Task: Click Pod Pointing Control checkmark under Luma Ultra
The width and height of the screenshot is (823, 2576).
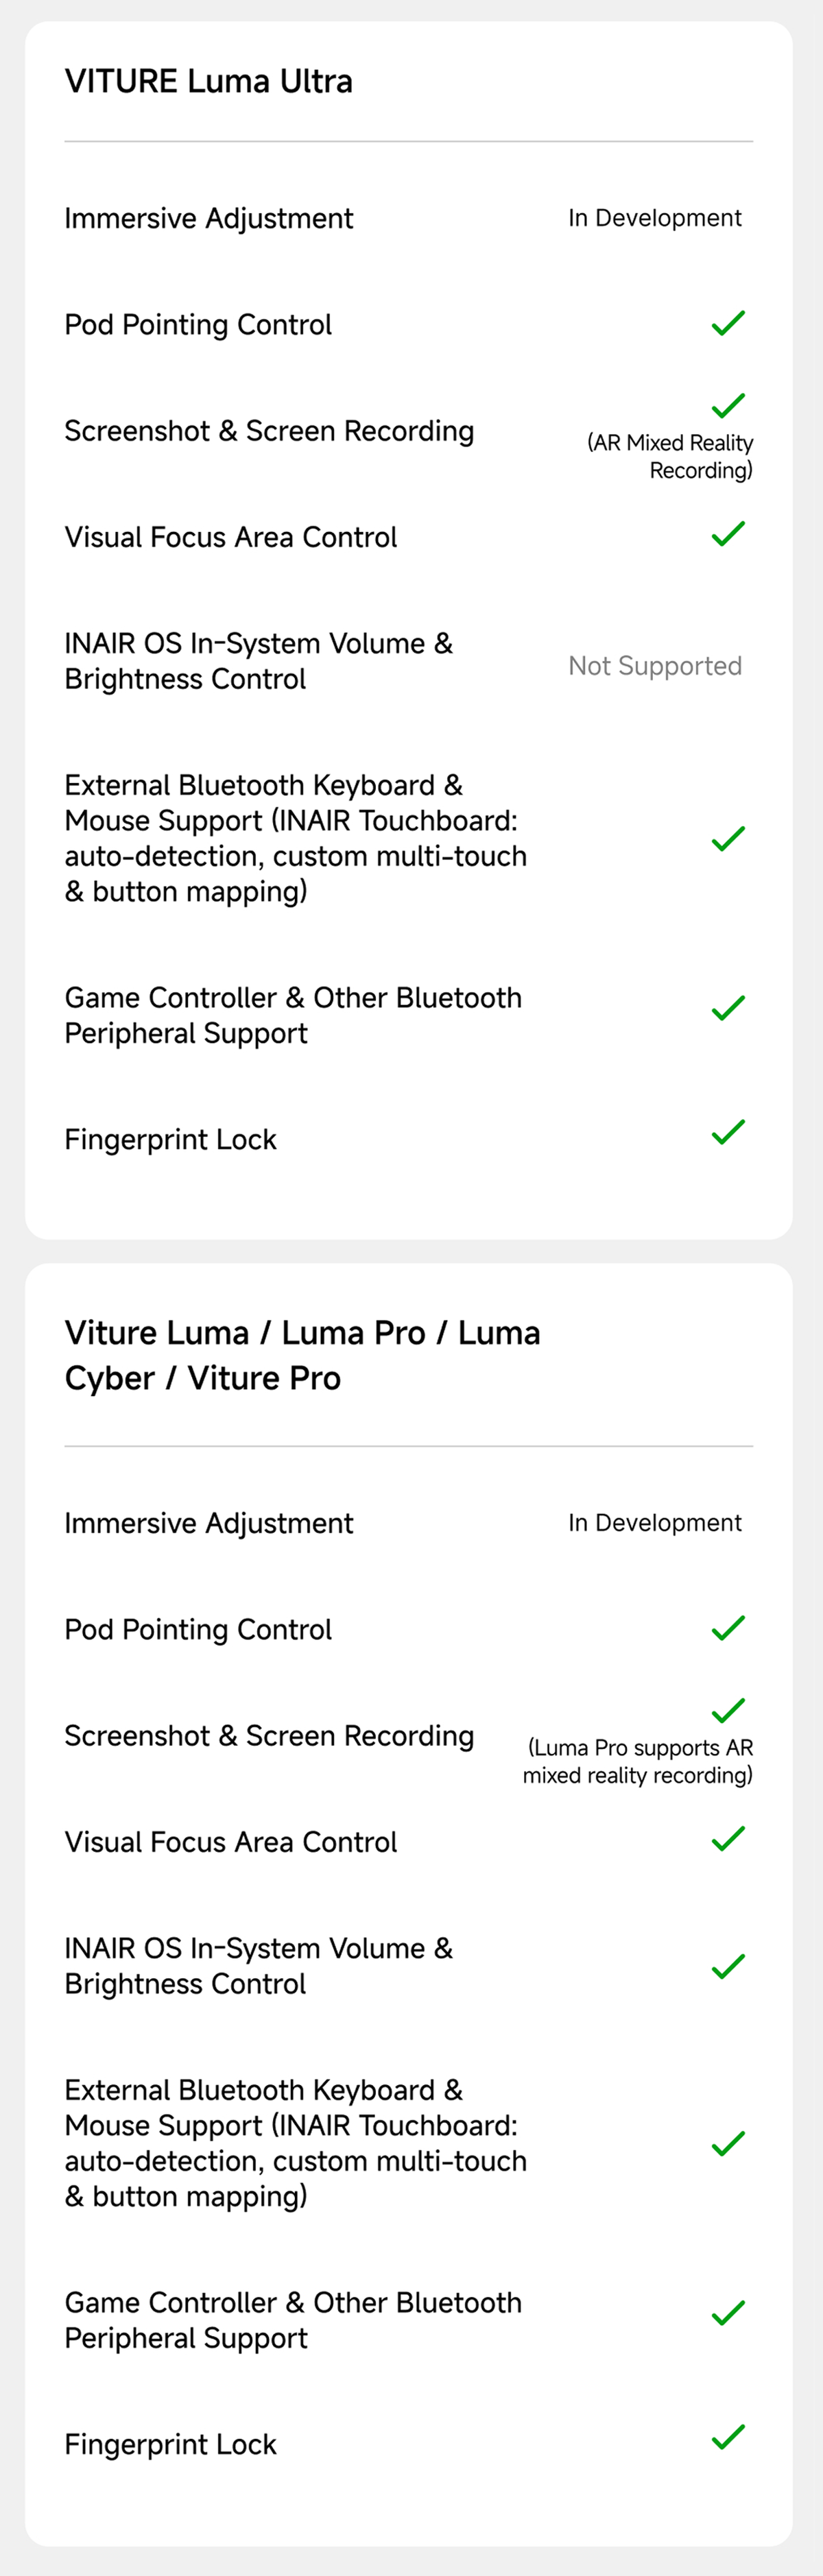Action: (x=728, y=323)
